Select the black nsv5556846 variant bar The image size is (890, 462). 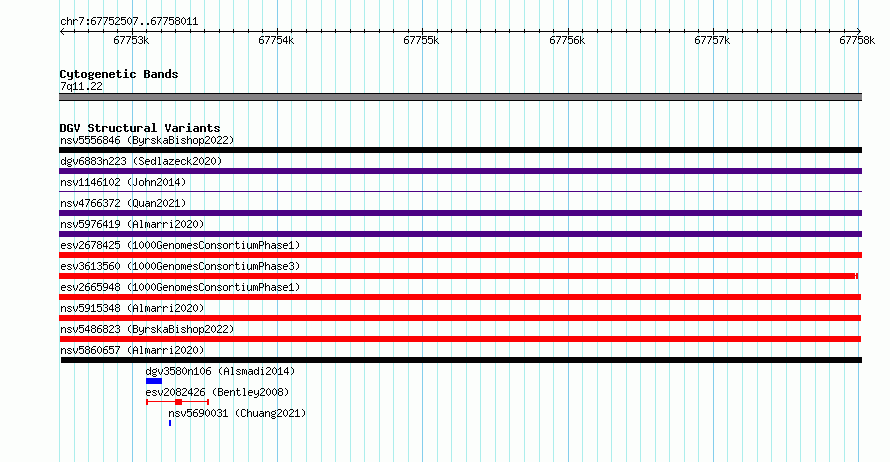[460, 150]
